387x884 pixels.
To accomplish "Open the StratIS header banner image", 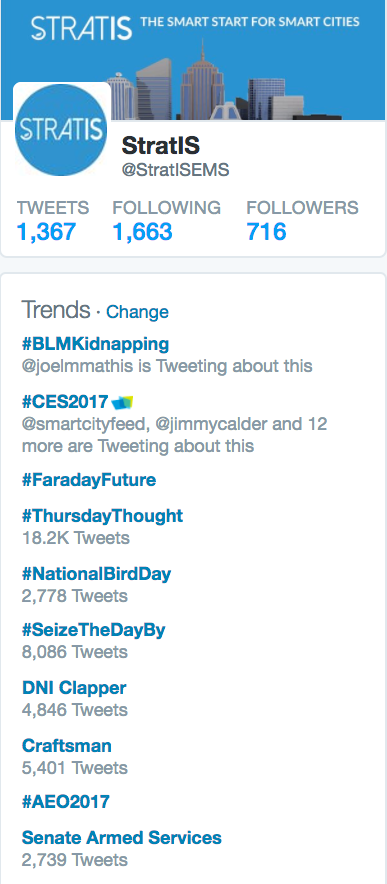I will [x=194, y=60].
